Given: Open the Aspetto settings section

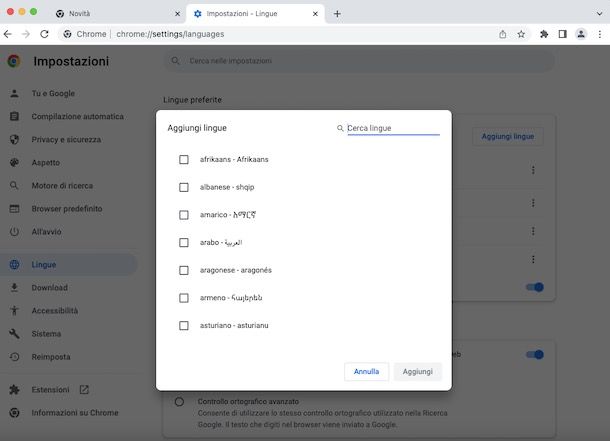Looking at the screenshot, I should (46, 163).
